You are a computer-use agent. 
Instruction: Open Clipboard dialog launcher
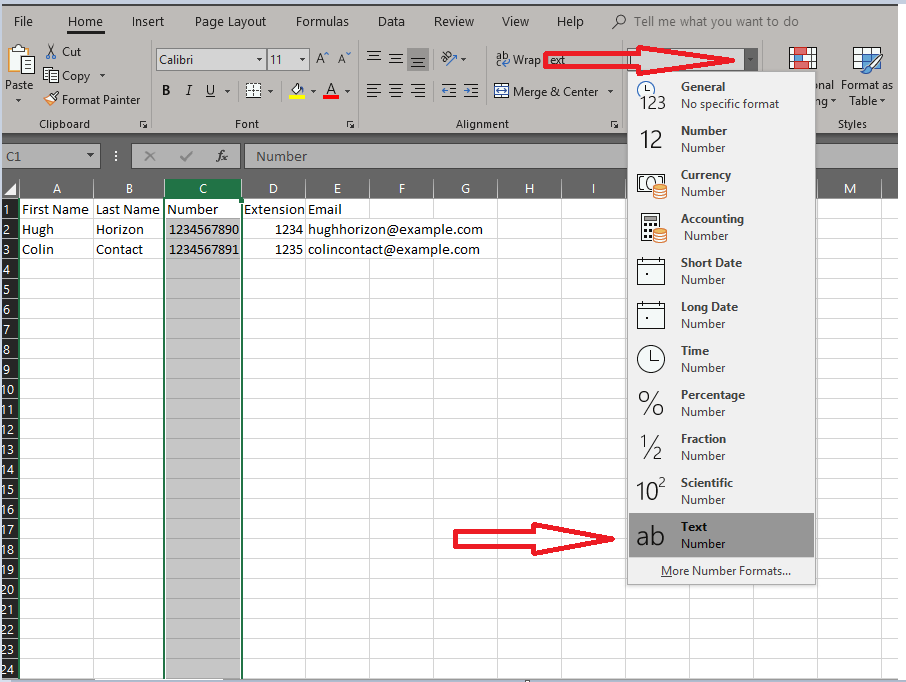pos(143,124)
